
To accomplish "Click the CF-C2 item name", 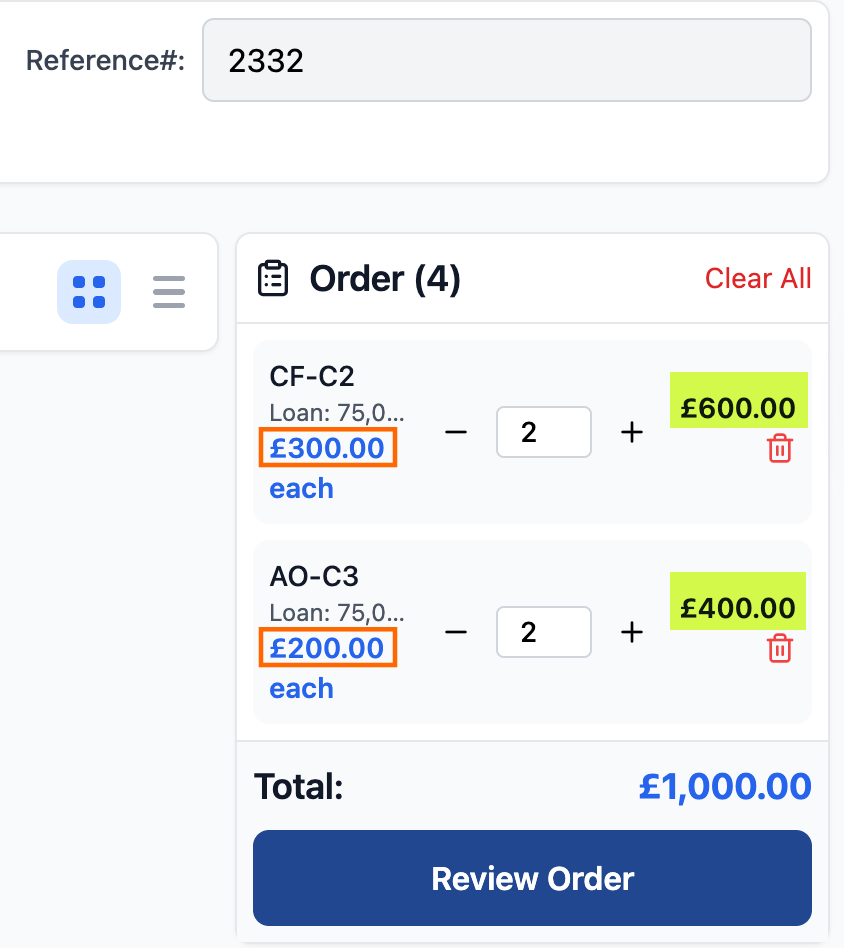I will point(312,376).
